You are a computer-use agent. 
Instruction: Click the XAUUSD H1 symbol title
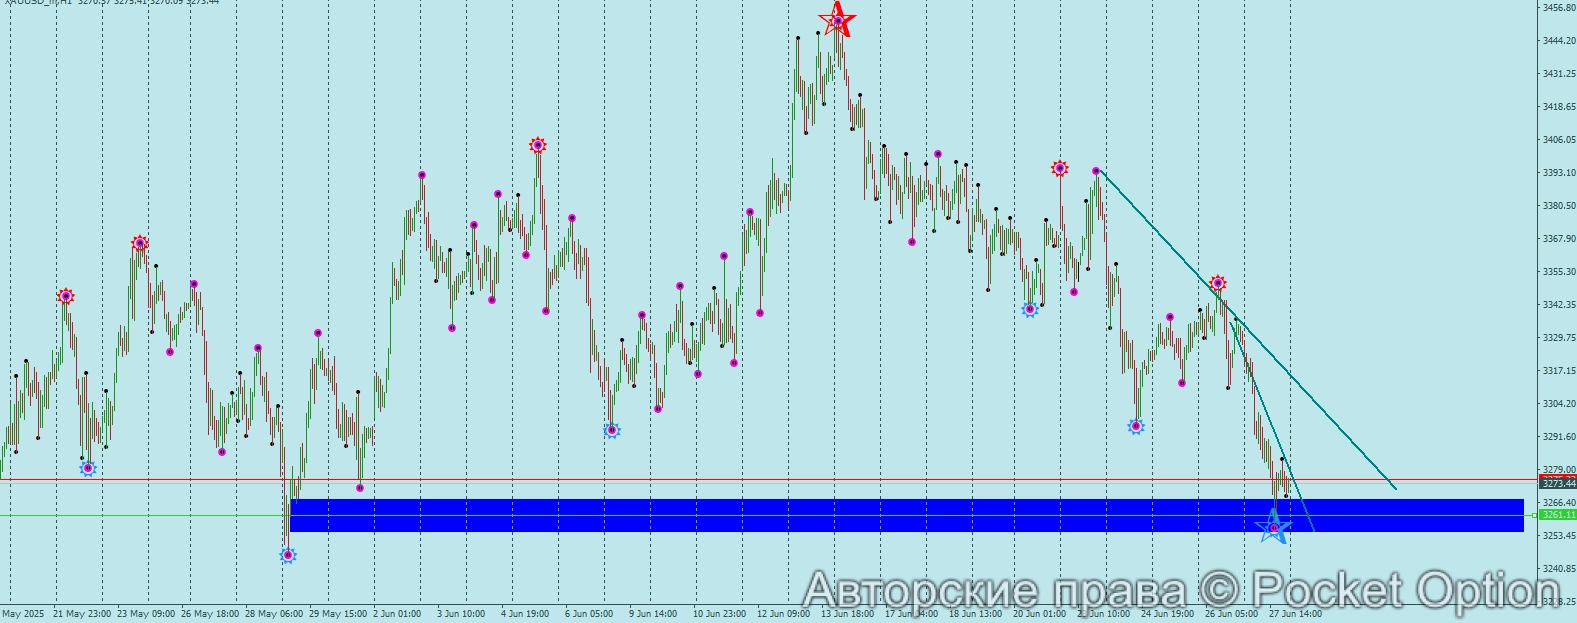[110, 3]
